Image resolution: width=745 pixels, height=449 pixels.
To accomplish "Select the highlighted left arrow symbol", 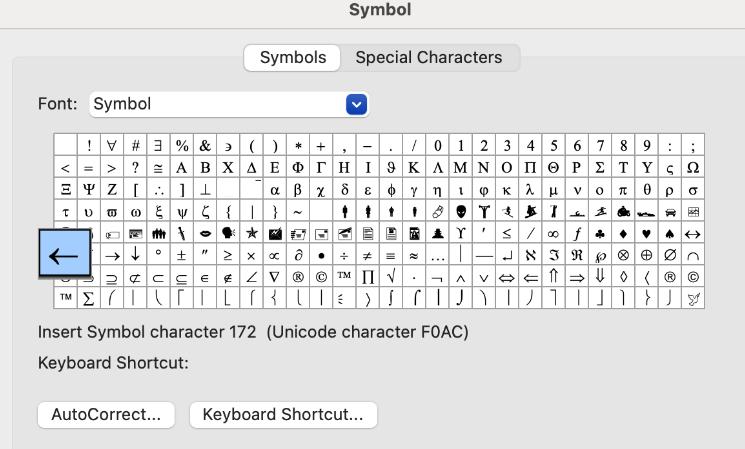I will pyautogui.click(x=65, y=253).
